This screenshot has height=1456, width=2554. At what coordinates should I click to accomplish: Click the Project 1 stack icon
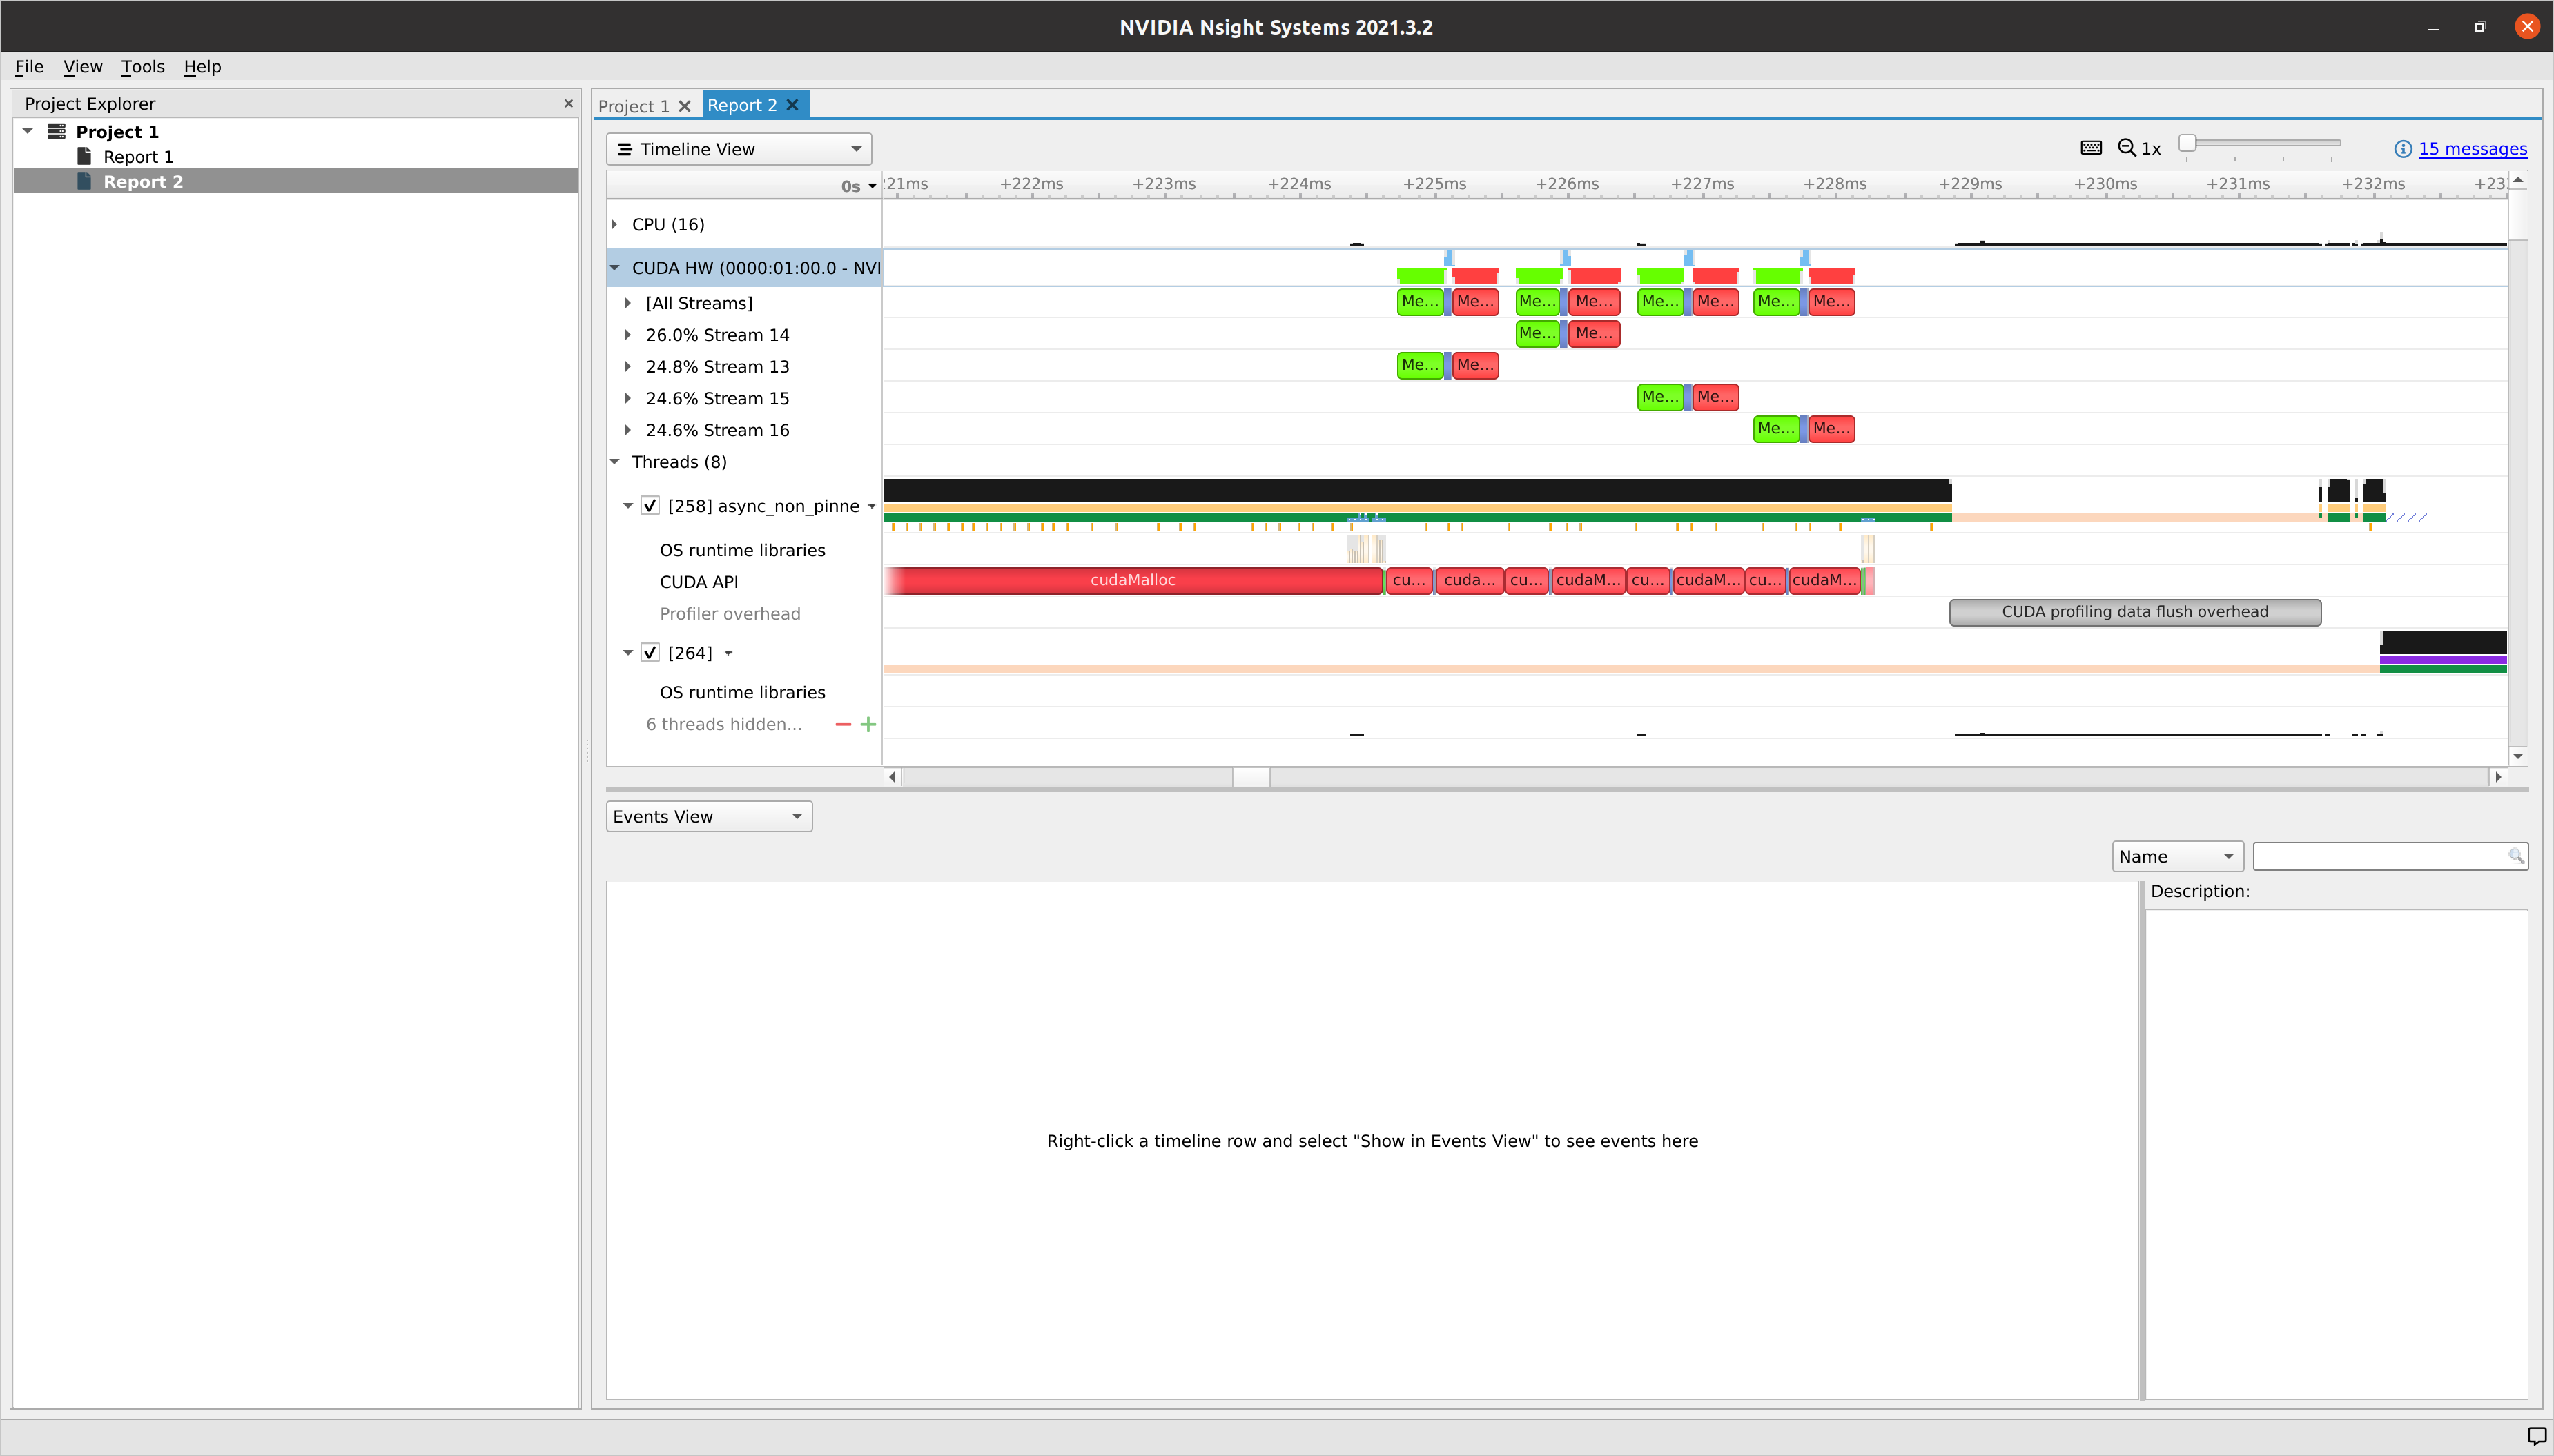[56, 131]
